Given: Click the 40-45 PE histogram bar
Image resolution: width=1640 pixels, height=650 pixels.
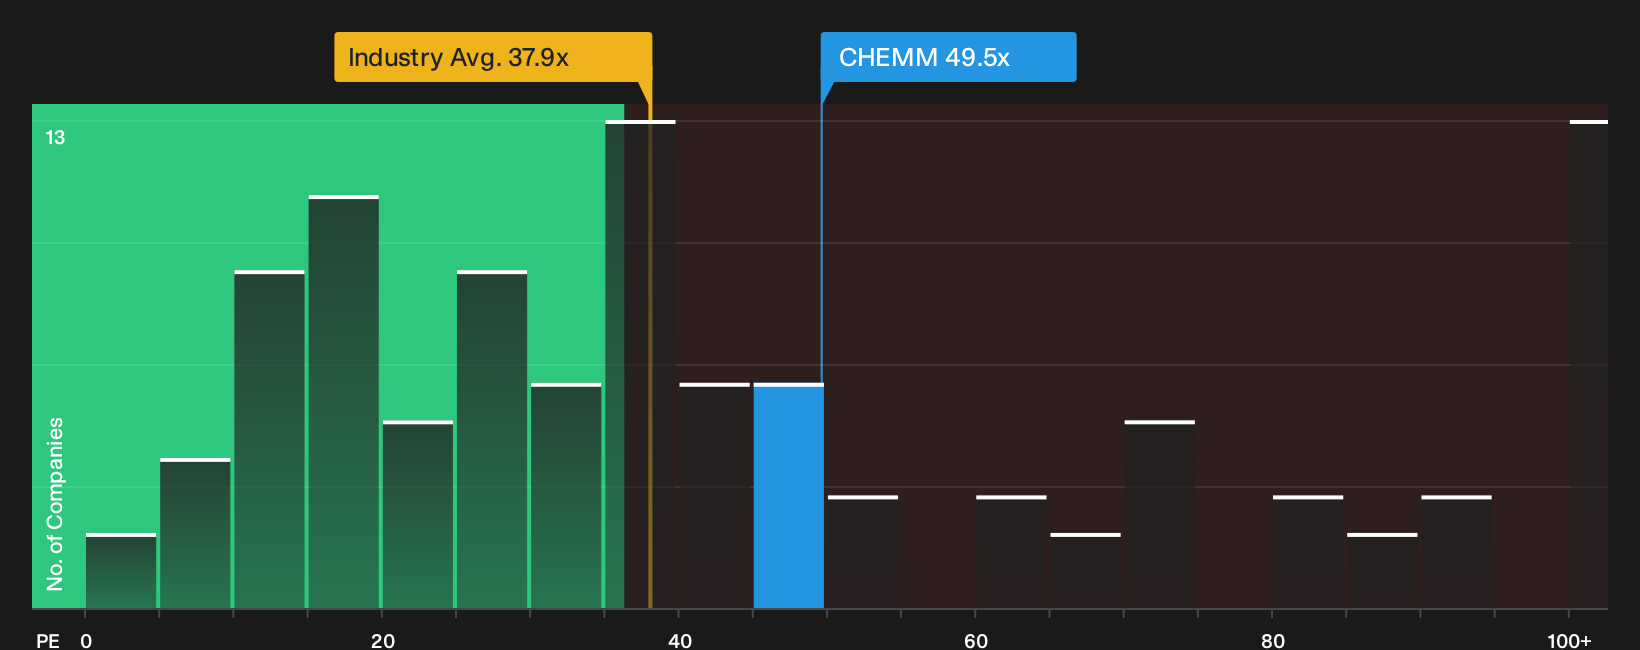Looking at the screenshot, I should (x=715, y=496).
